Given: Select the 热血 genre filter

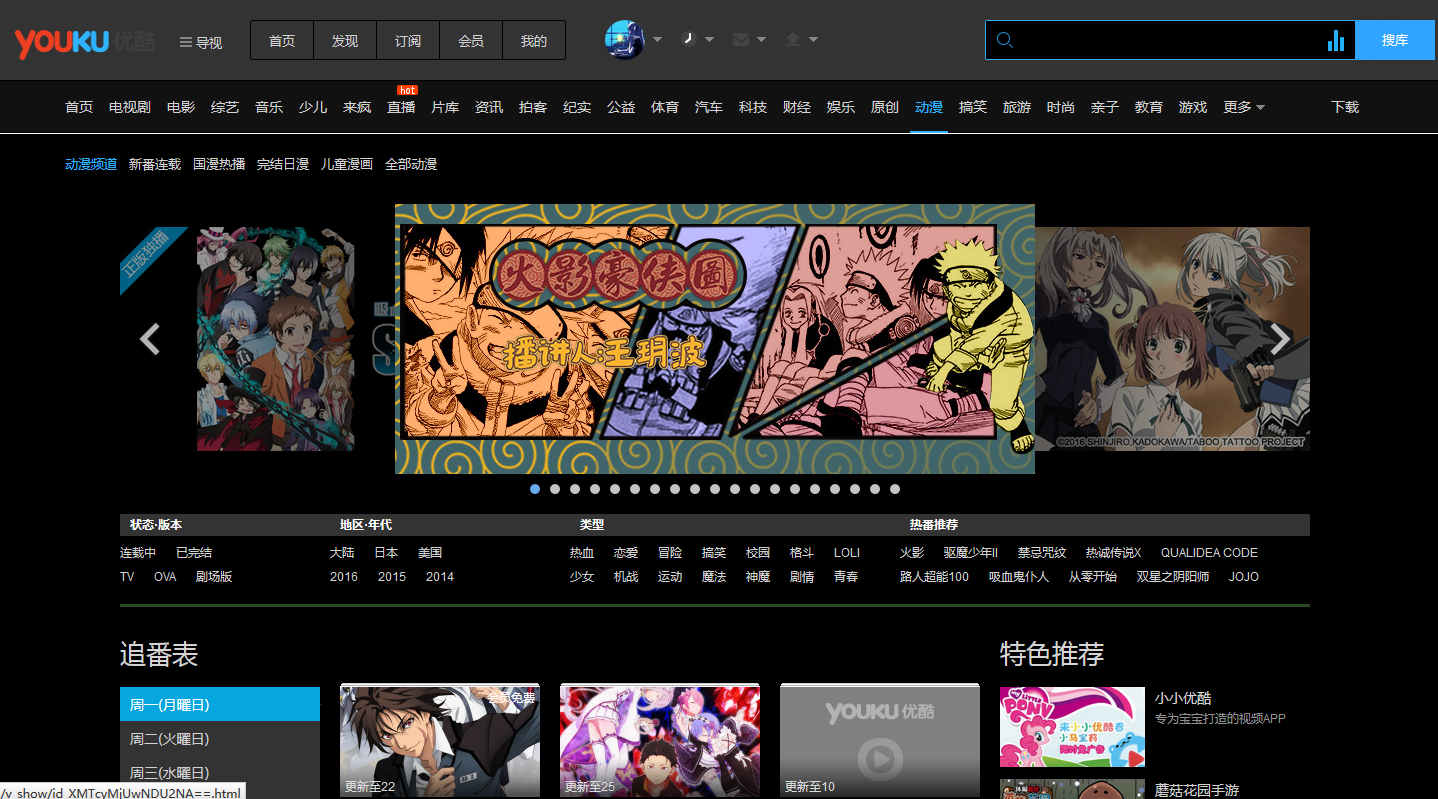Looking at the screenshot, I should pyautogui.click(x=581, y=552).
